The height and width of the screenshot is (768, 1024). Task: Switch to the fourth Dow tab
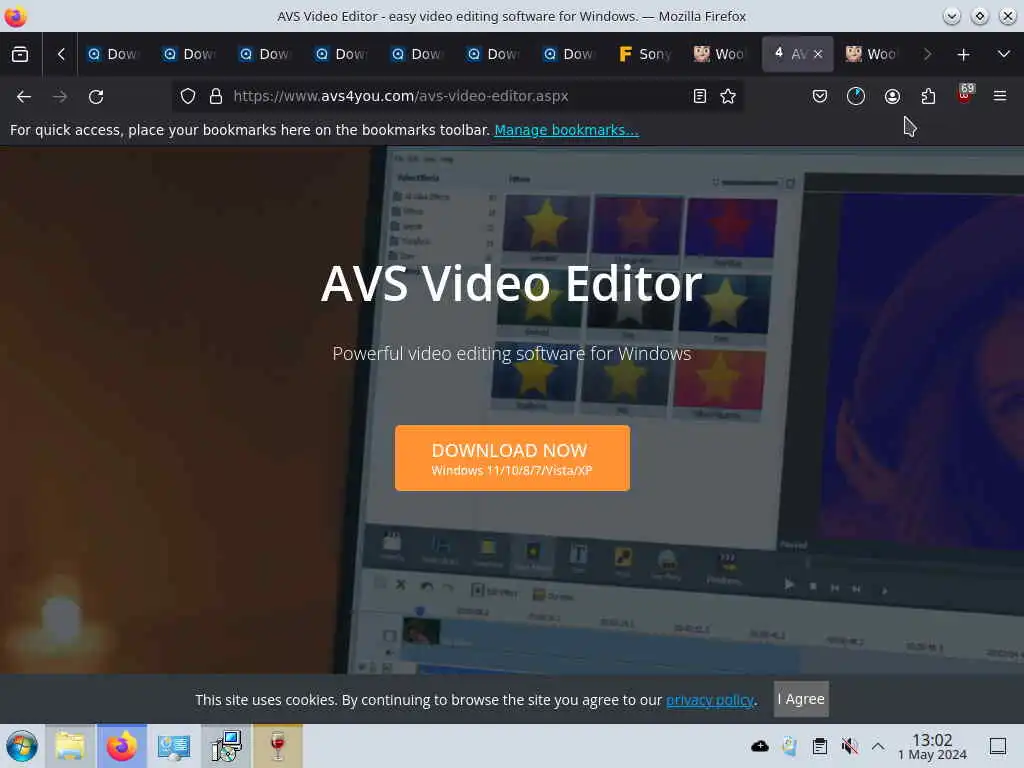[342, 54]
